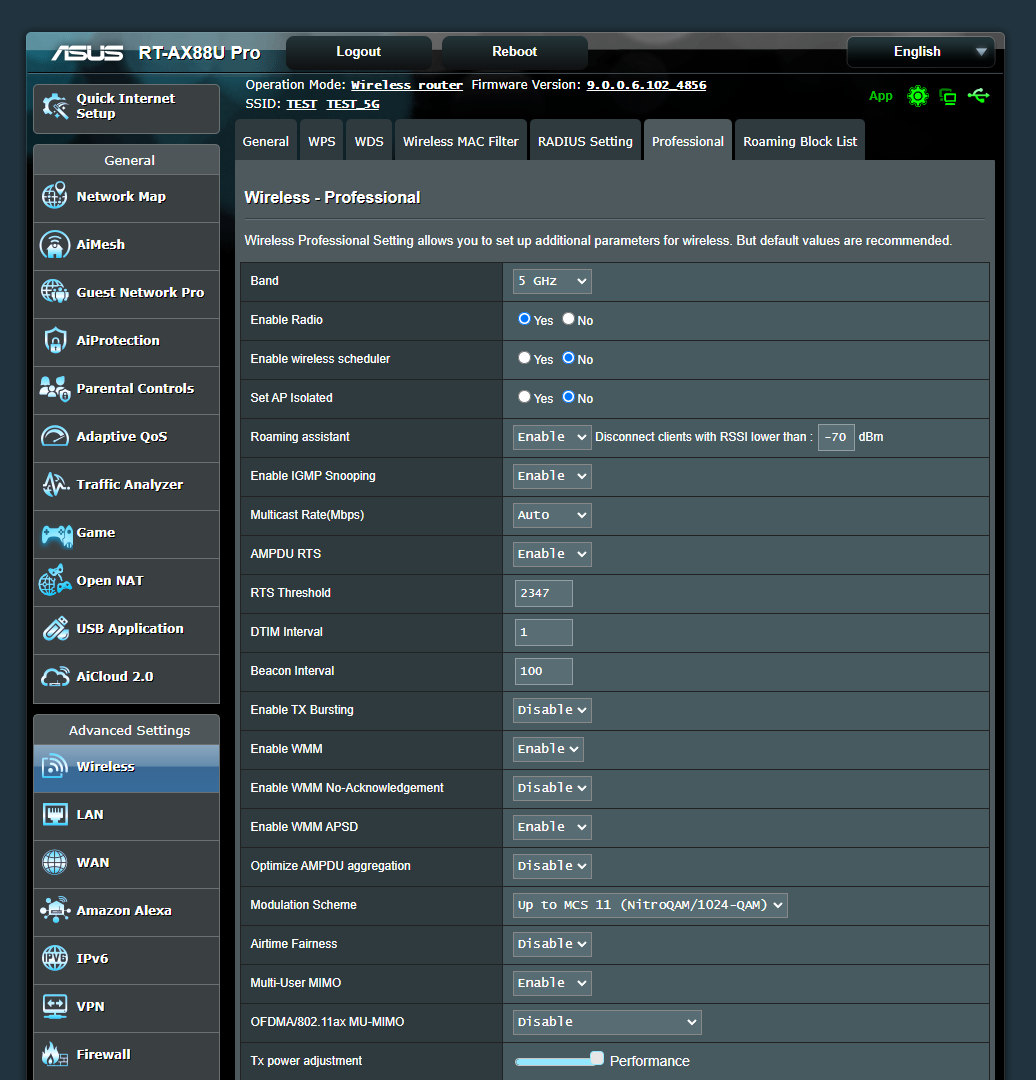The height and width of the screenshot is (1080, 1036).
Task: Click the RSSI threshold -70 field
Action: [836, 437]
